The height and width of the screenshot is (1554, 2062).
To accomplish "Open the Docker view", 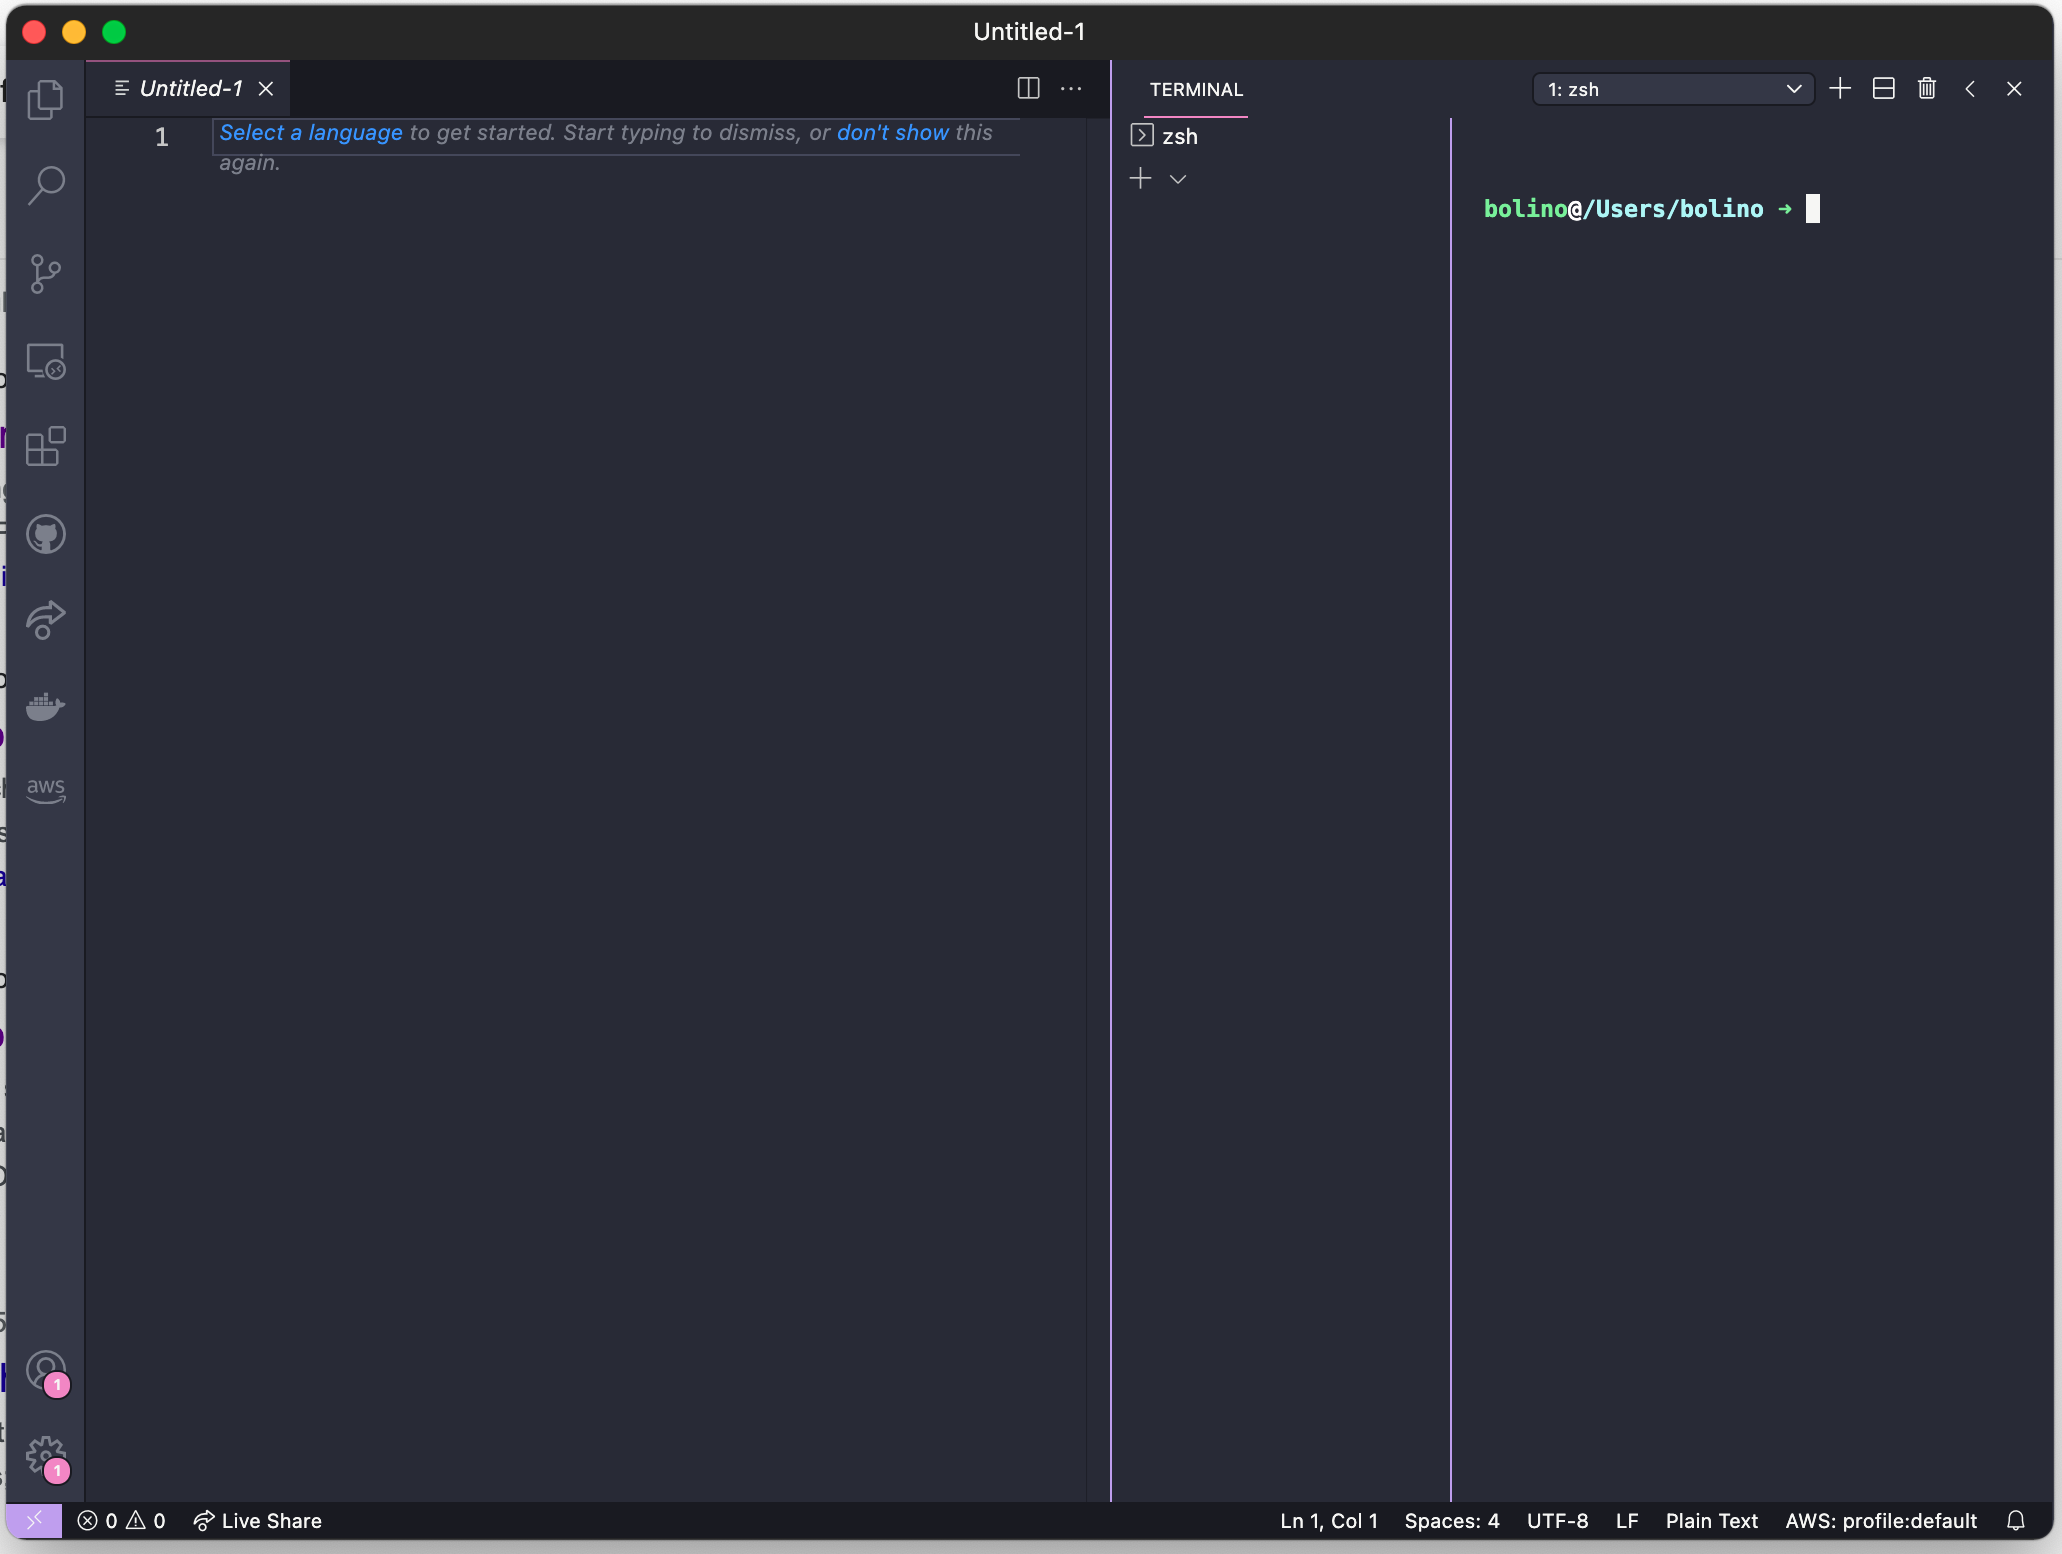I will (x=45, y=706).
